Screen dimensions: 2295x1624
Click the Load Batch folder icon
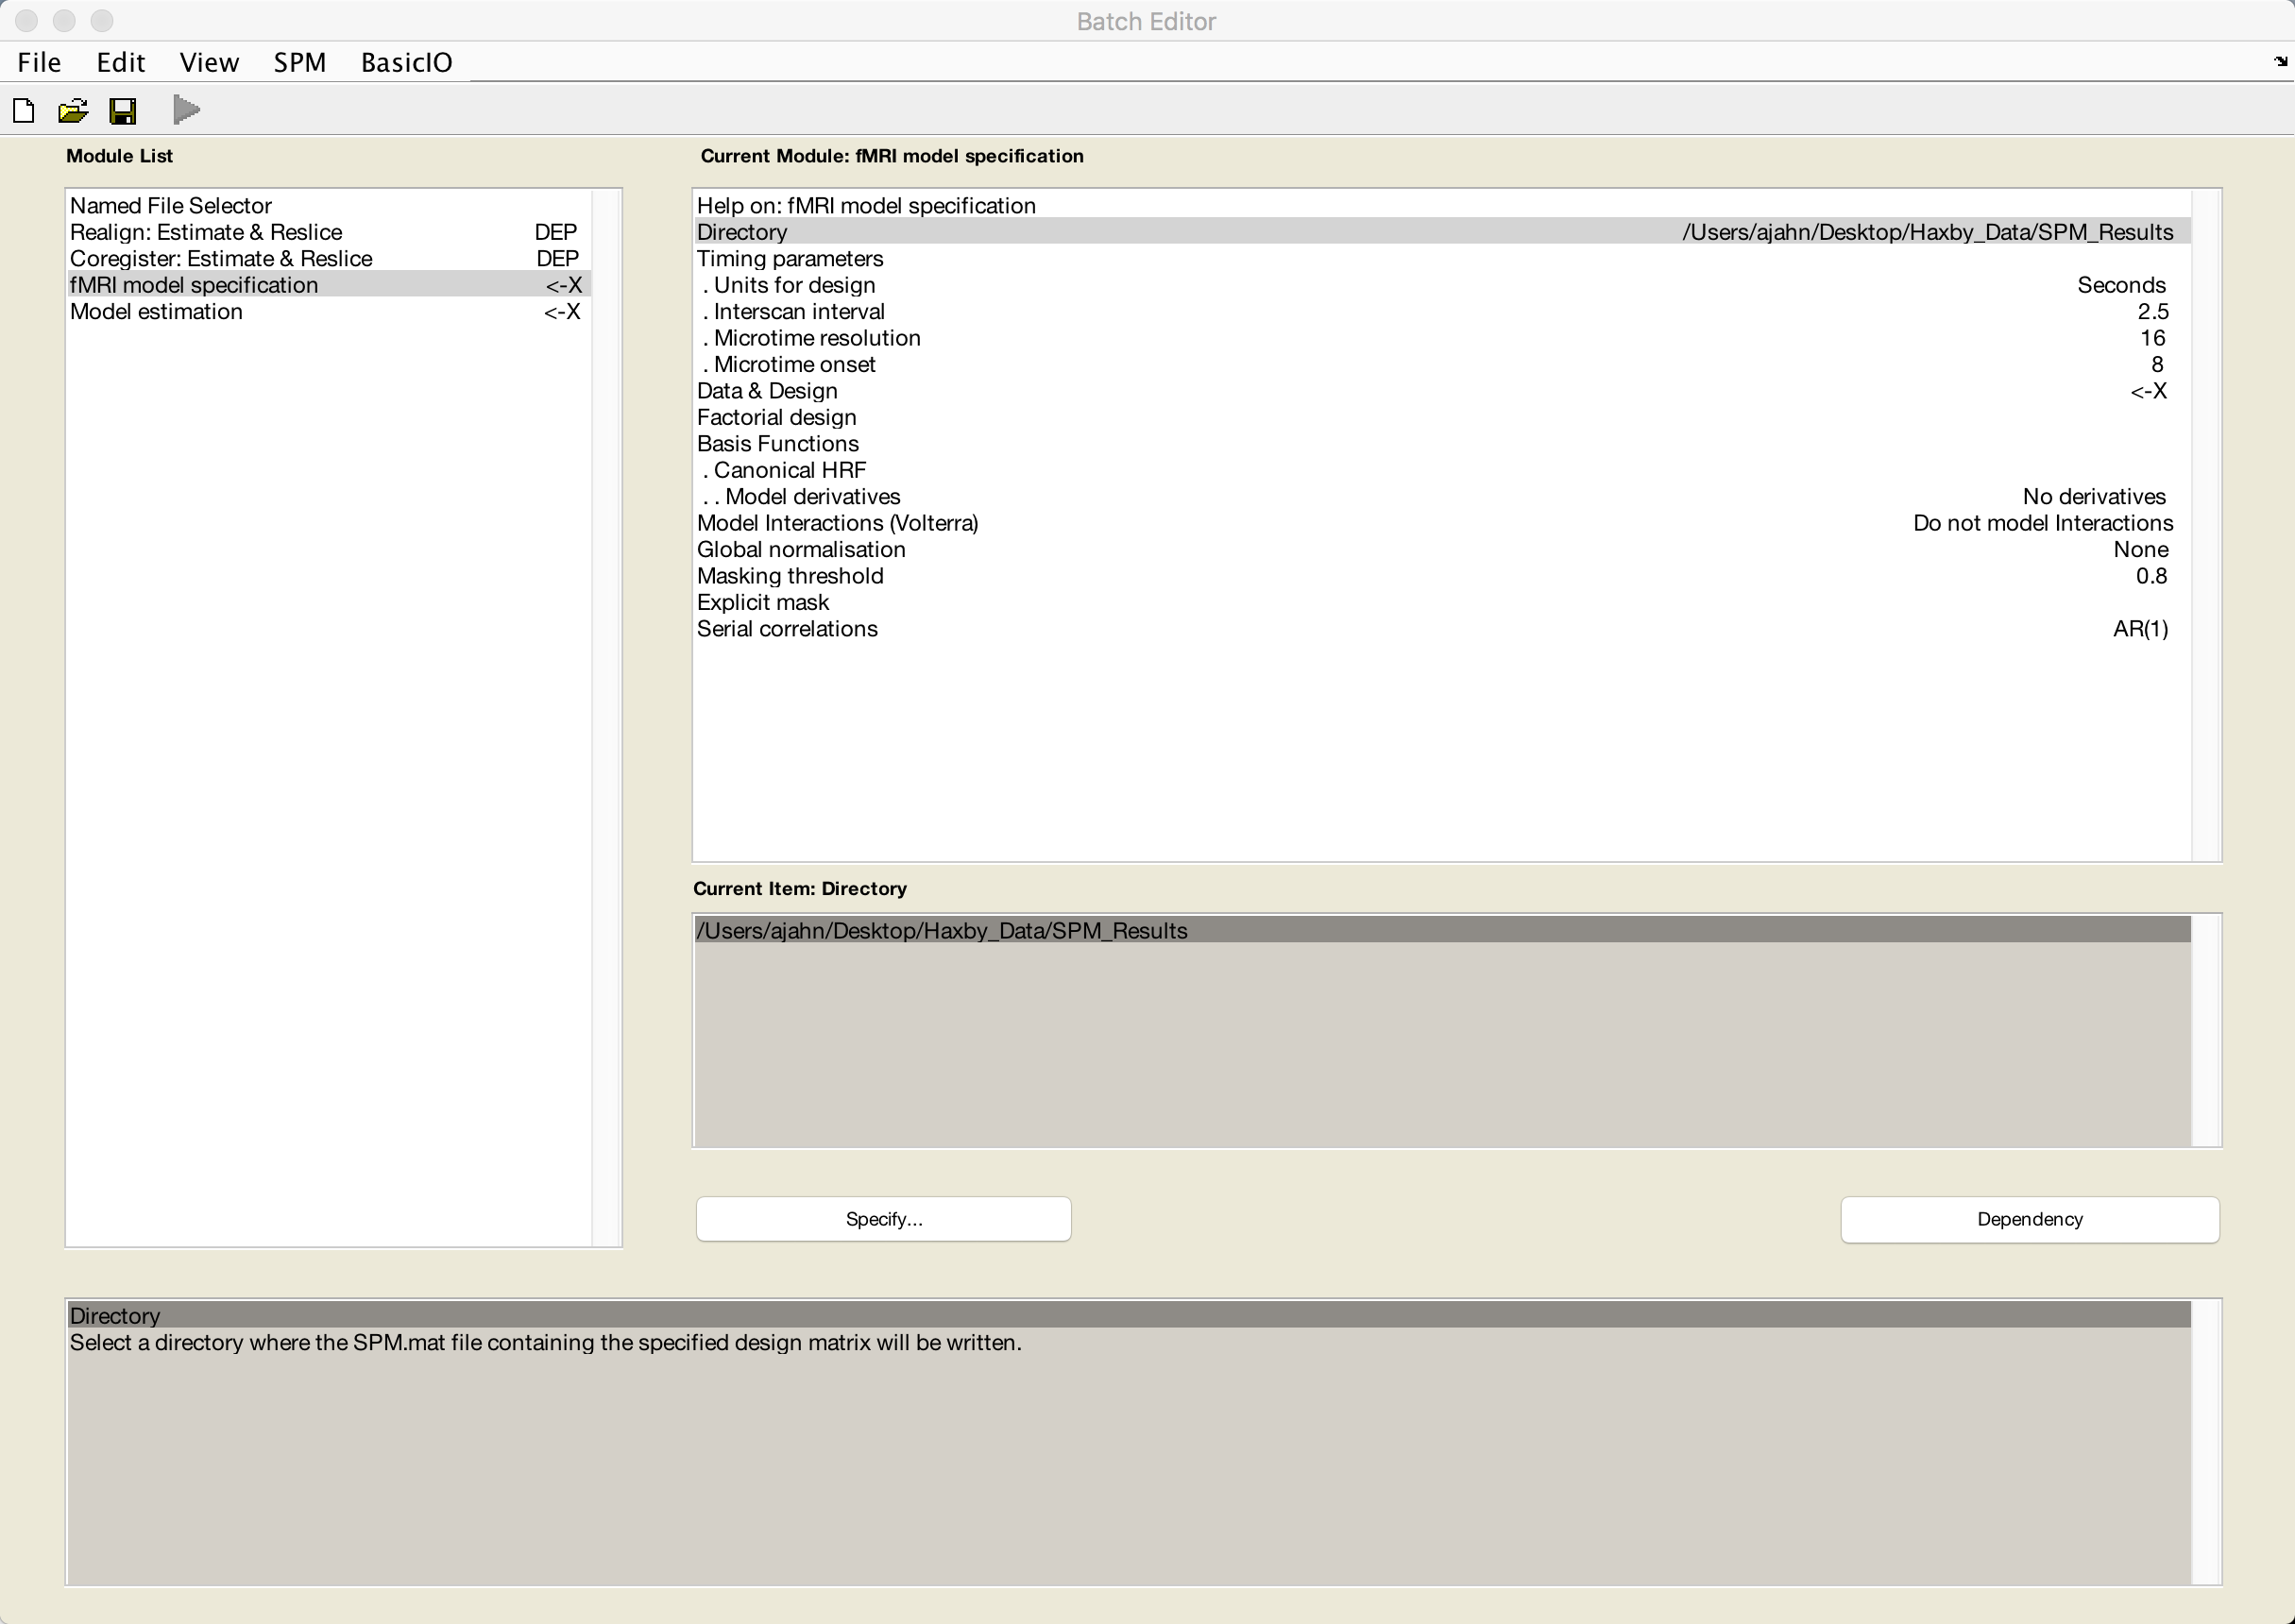[x=73, y=110]
